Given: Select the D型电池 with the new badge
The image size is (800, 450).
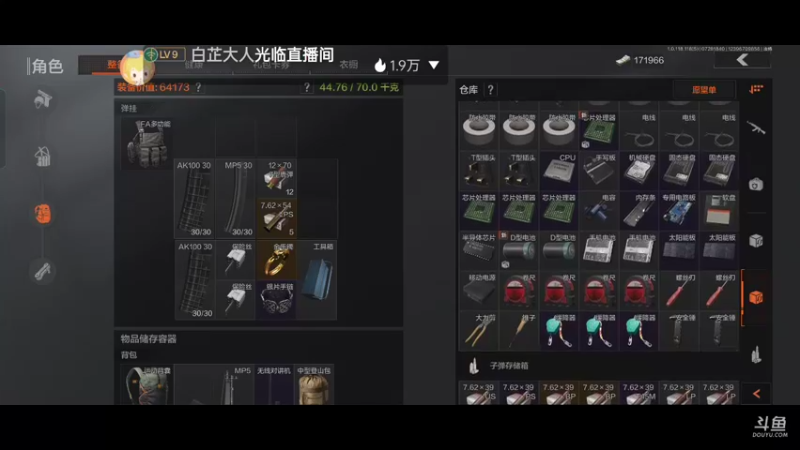Looking at the screenshot, I should click(x=518, y=251).
